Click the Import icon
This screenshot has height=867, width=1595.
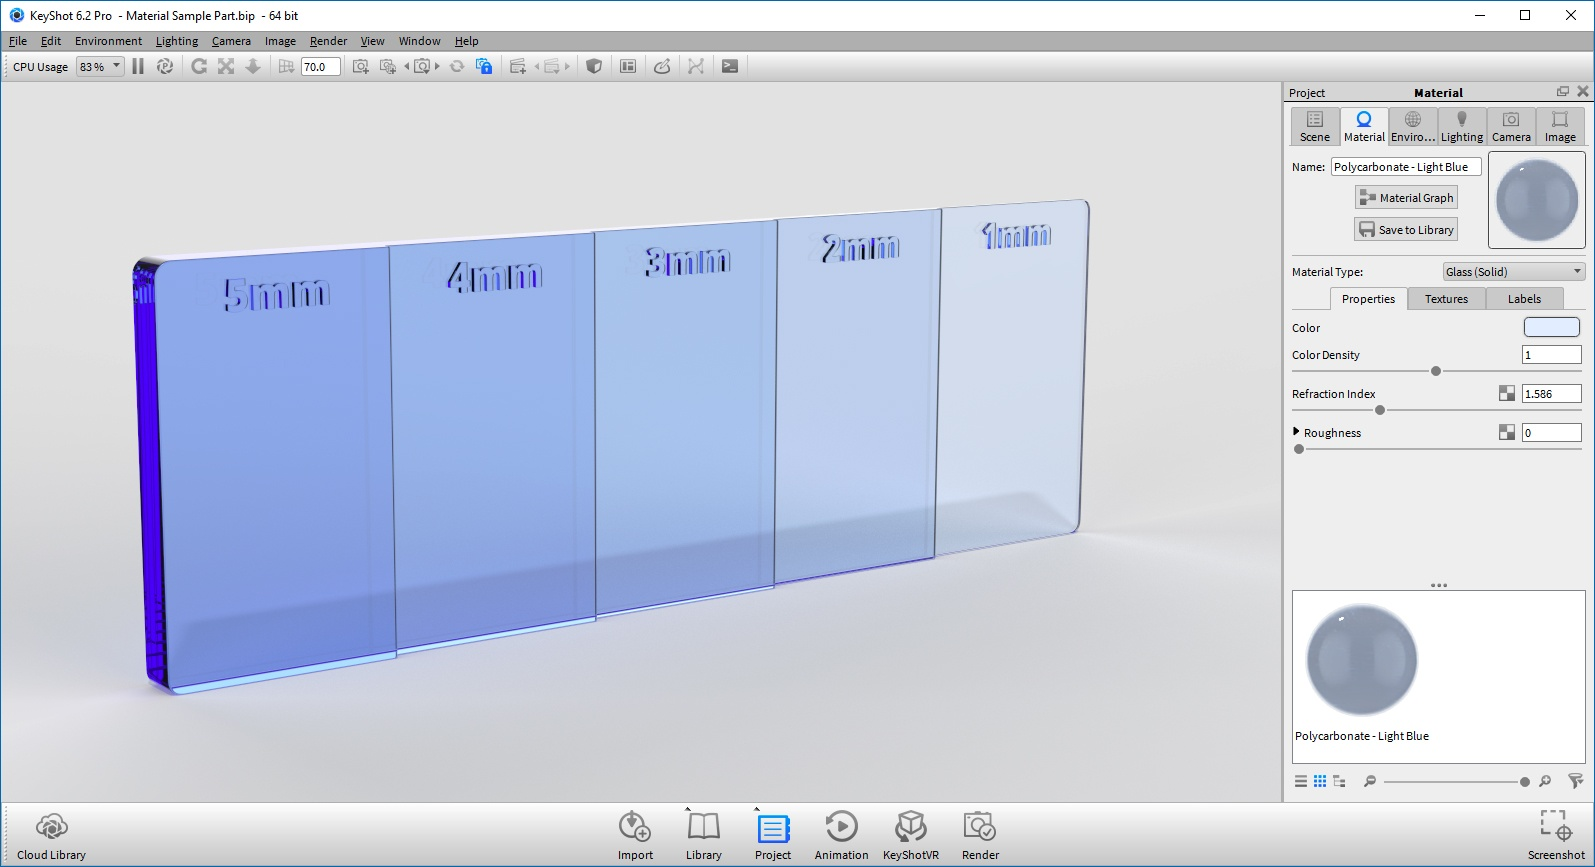coord(635,835)
